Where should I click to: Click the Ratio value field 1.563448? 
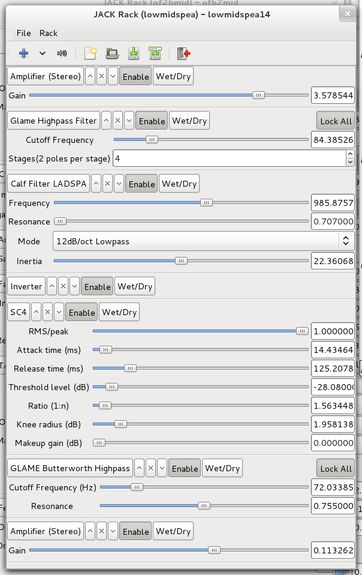(x=333, y=406)
